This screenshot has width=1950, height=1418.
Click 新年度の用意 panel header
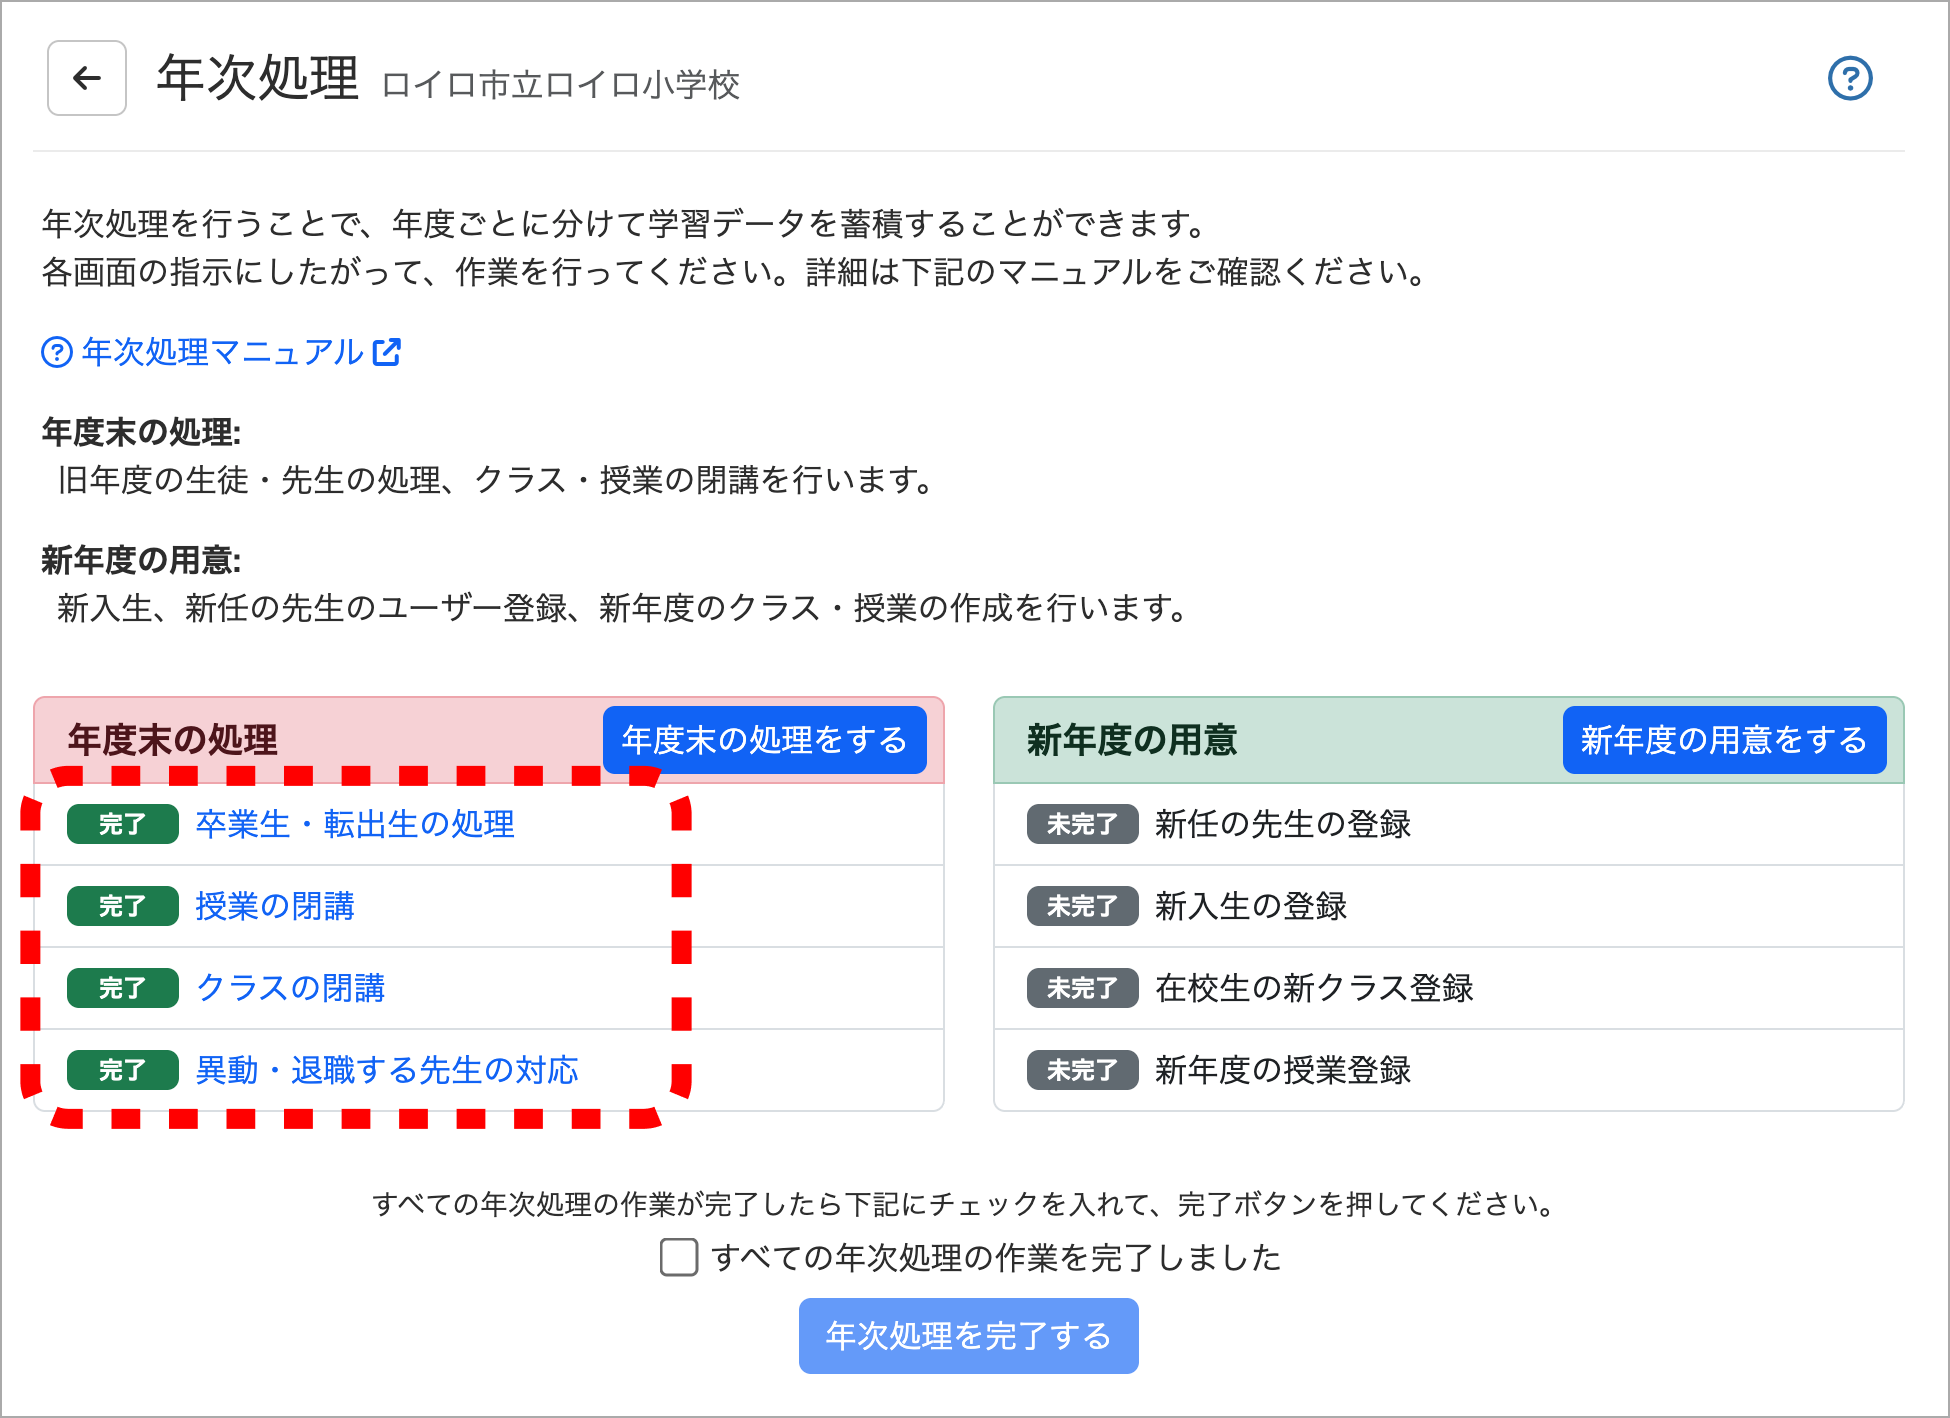1132,740
